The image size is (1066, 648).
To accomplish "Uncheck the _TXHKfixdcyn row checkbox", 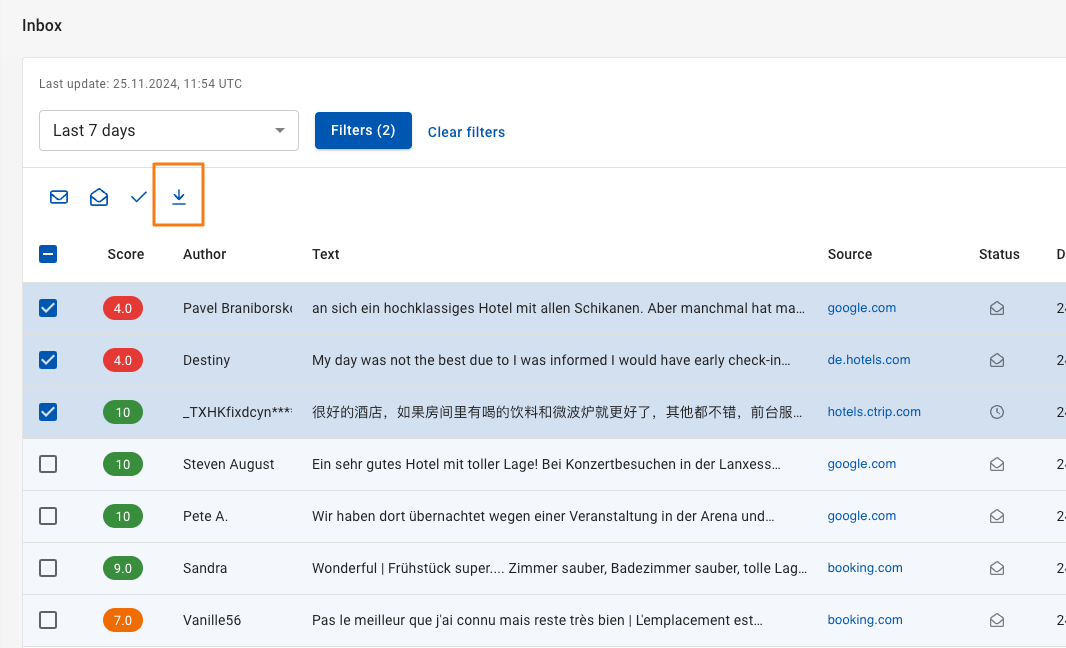I will pyautogui.click(x=48, y=412).
